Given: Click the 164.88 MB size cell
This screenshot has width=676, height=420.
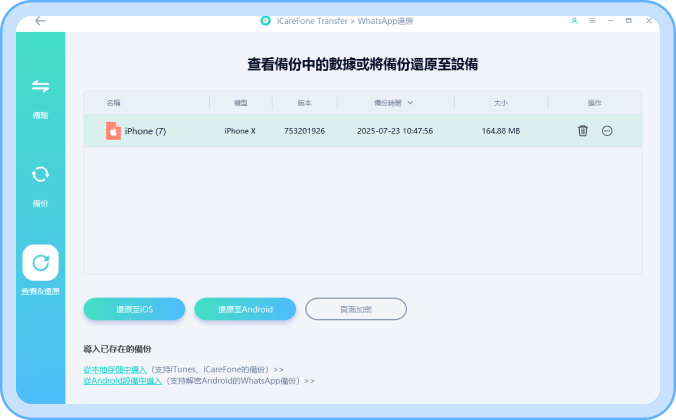Looking at the screenshot, I should 501,131.
